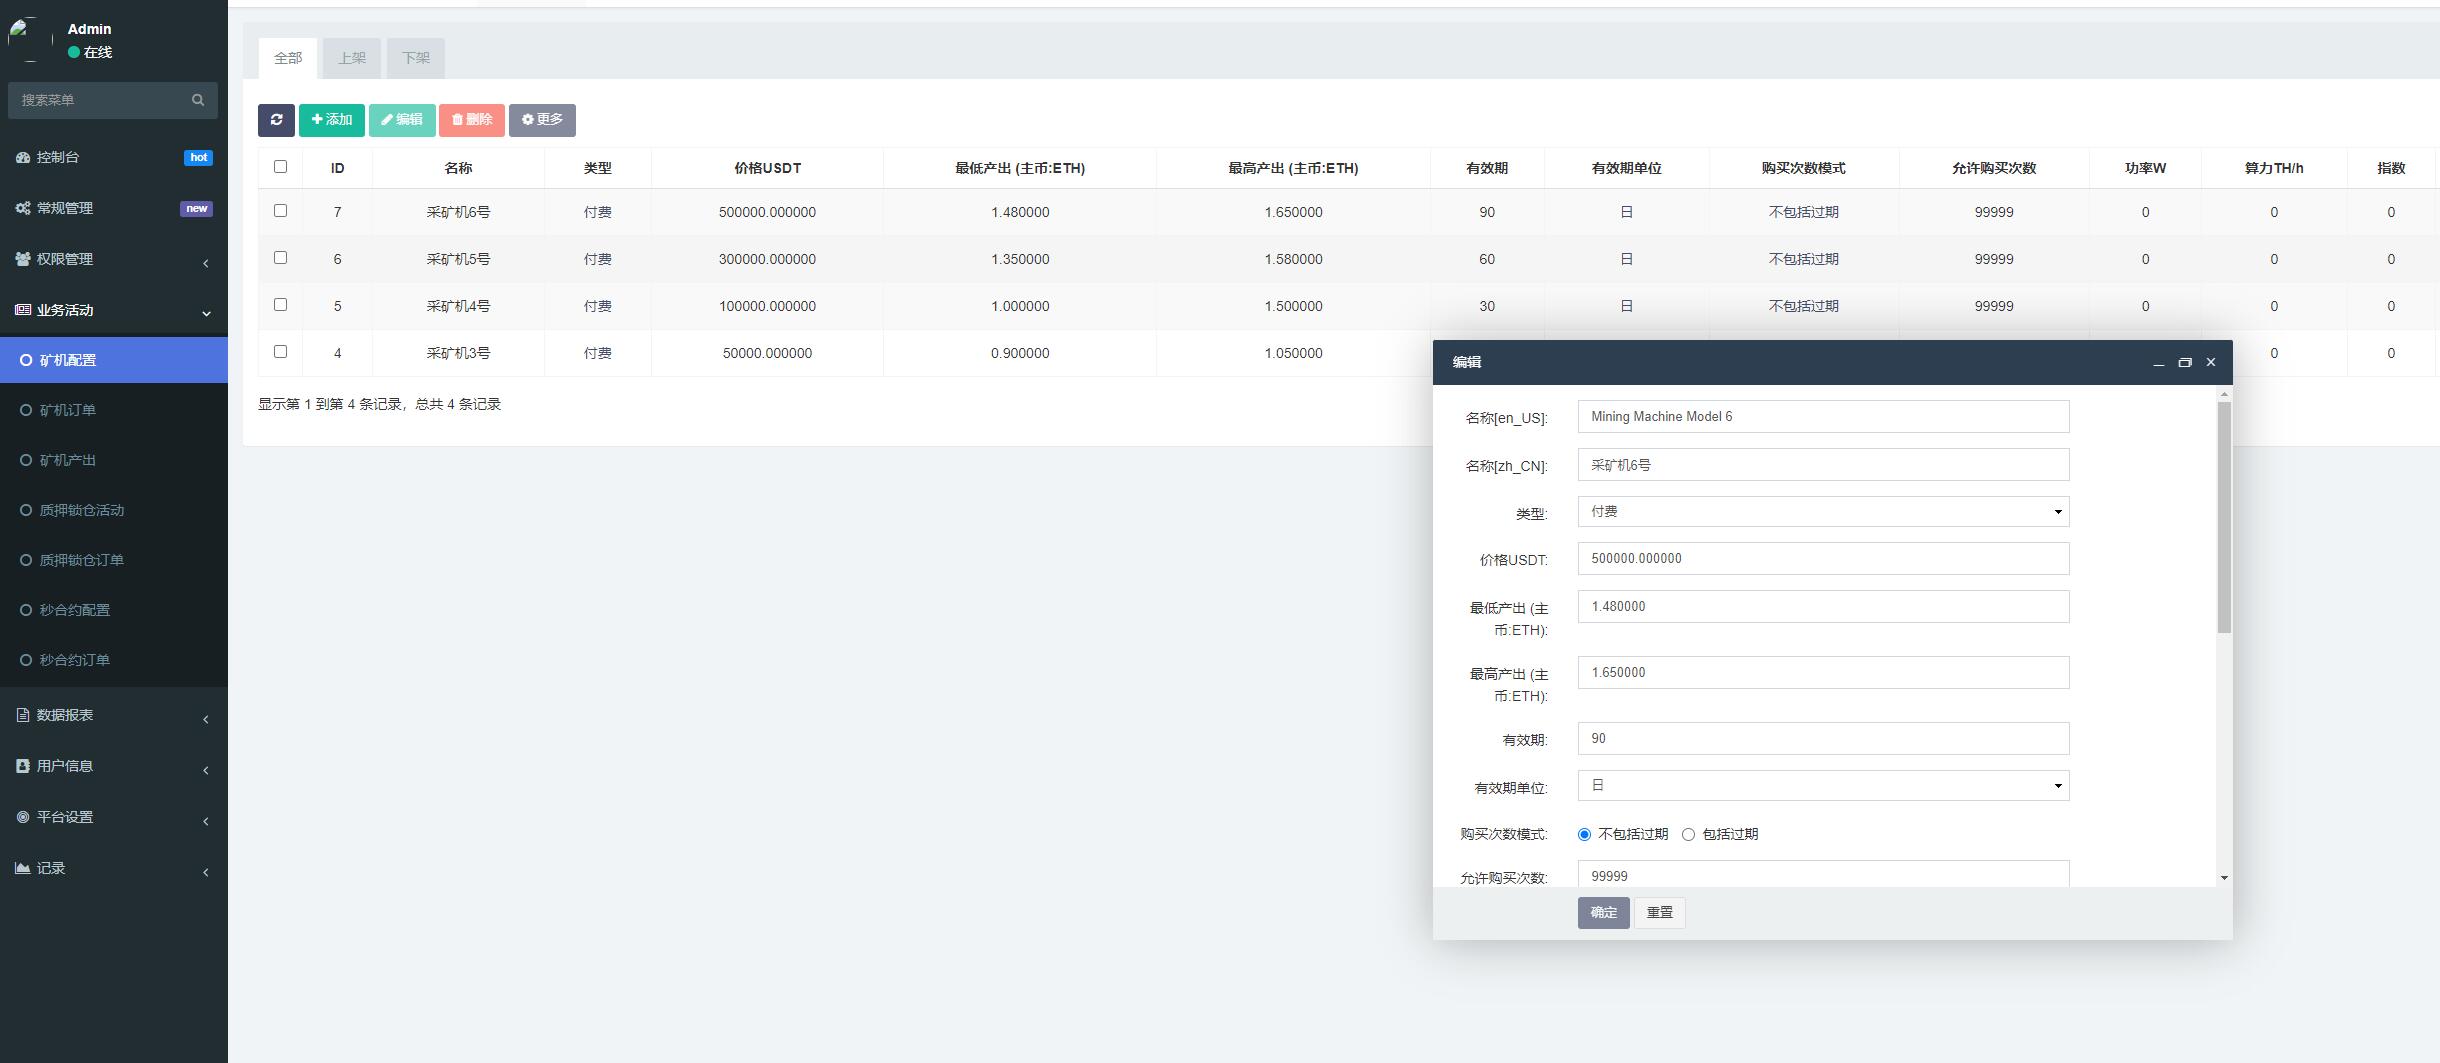Toggle the select-all checkbox in table header
Screen dimensions: 2440x1063
[x=280, y=167]
